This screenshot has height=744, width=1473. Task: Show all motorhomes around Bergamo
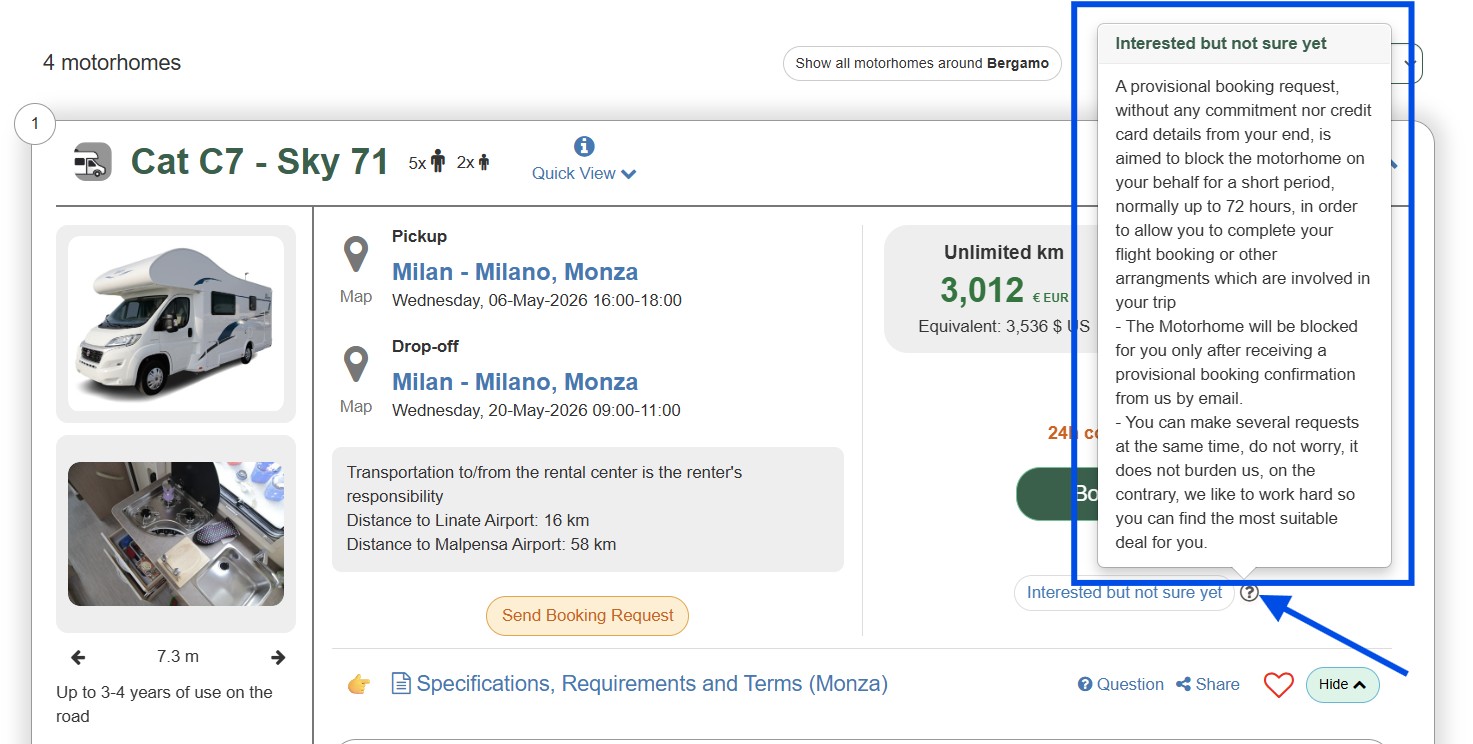click(921, 63)
